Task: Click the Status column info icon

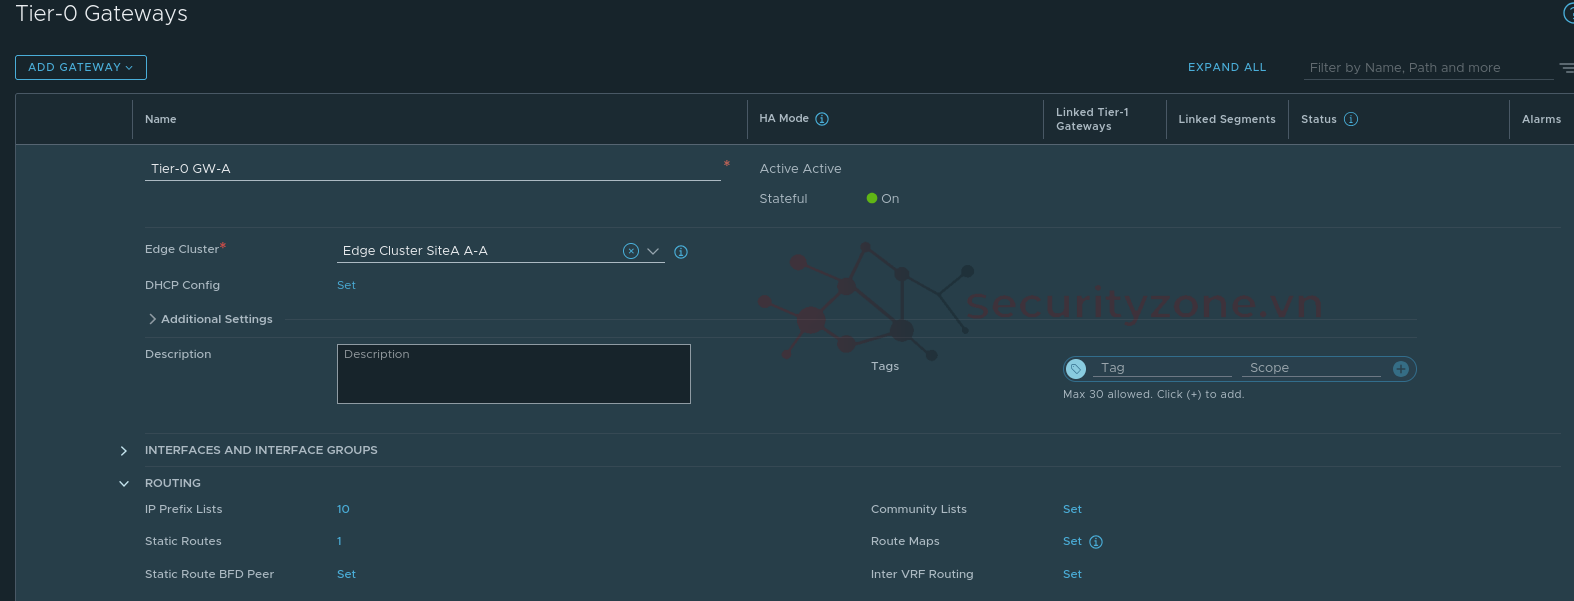Action: (x=1351, y=119)
